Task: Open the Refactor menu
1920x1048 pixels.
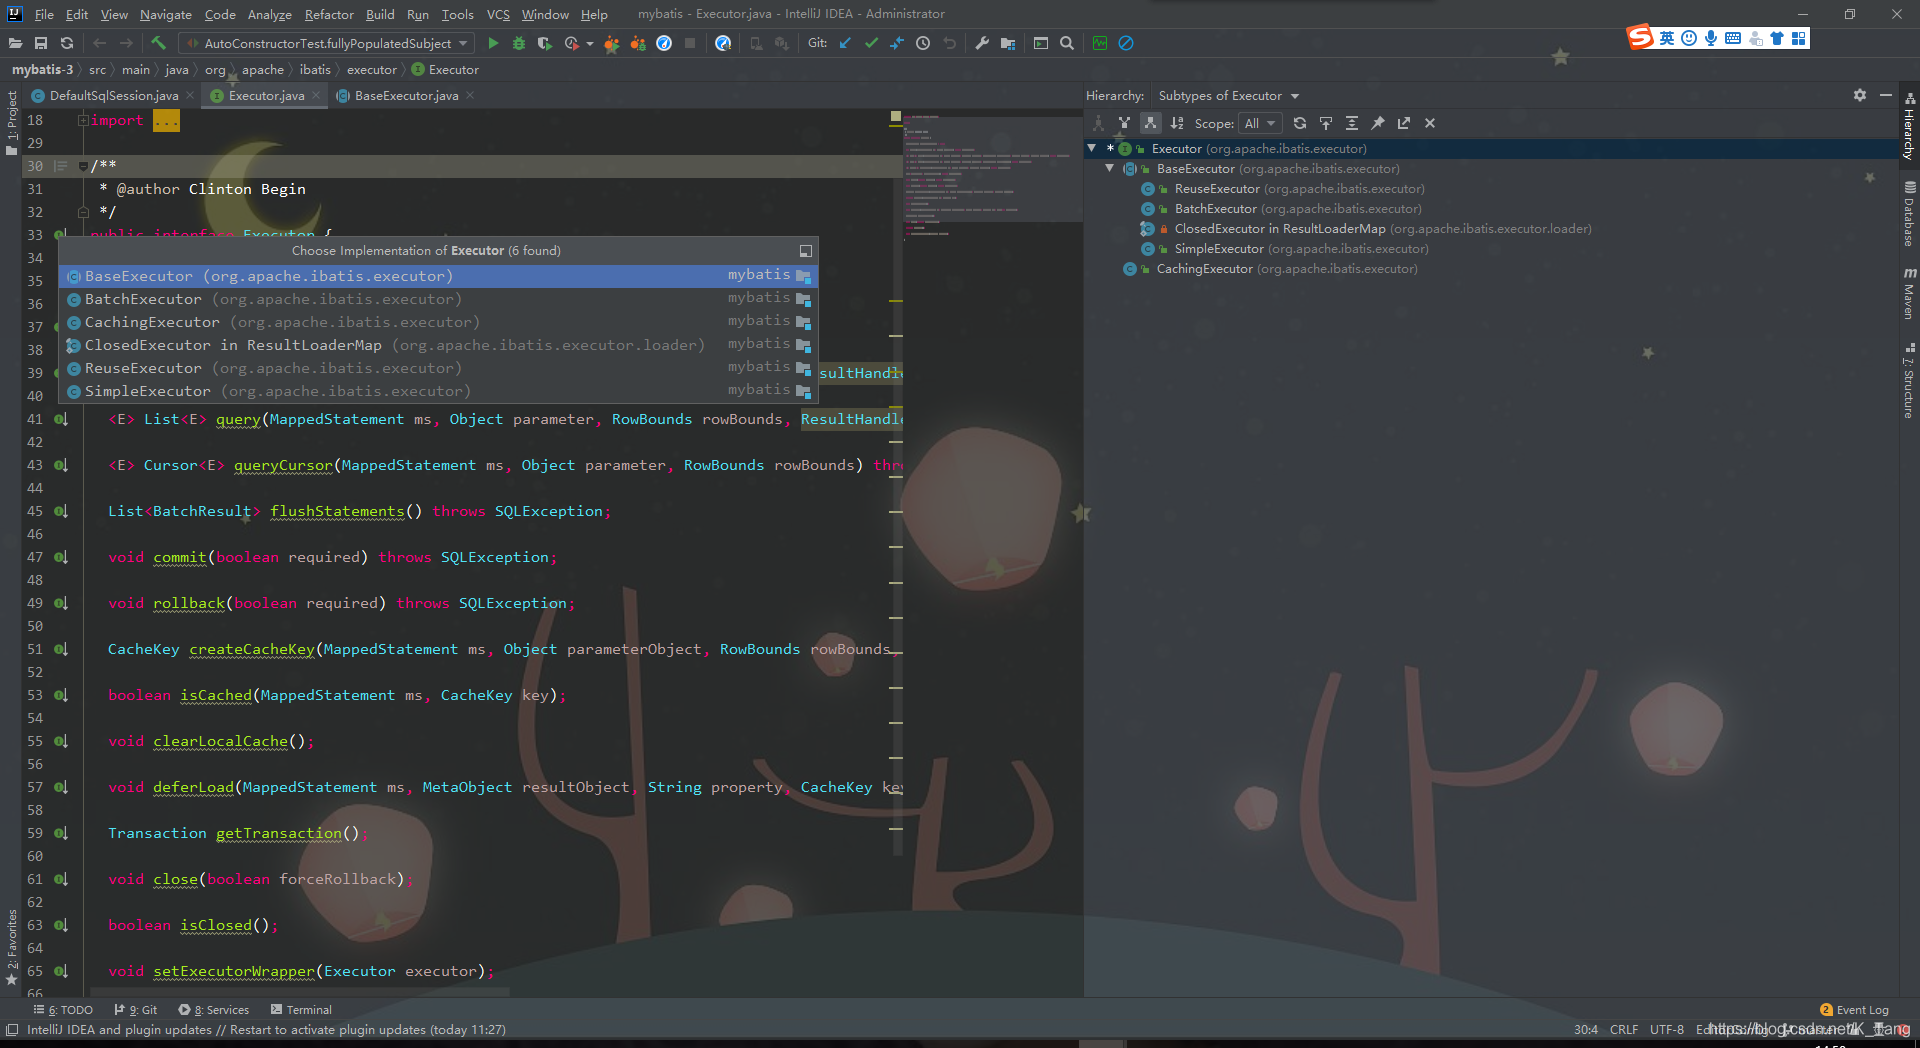Action: tap(329, 14)
